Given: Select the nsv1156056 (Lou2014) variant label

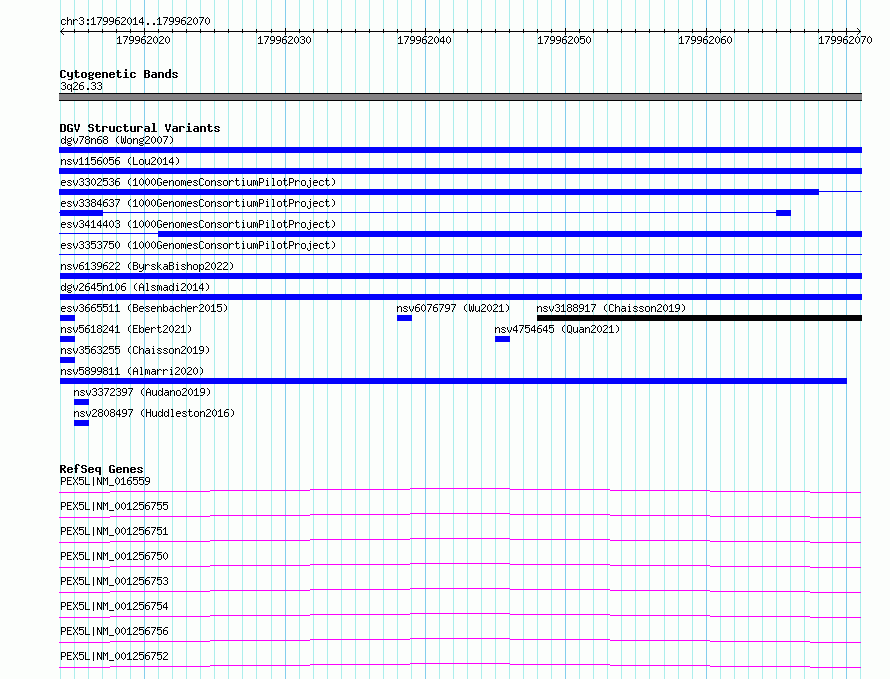Looking at the screenshot, I should click(120, 161).
